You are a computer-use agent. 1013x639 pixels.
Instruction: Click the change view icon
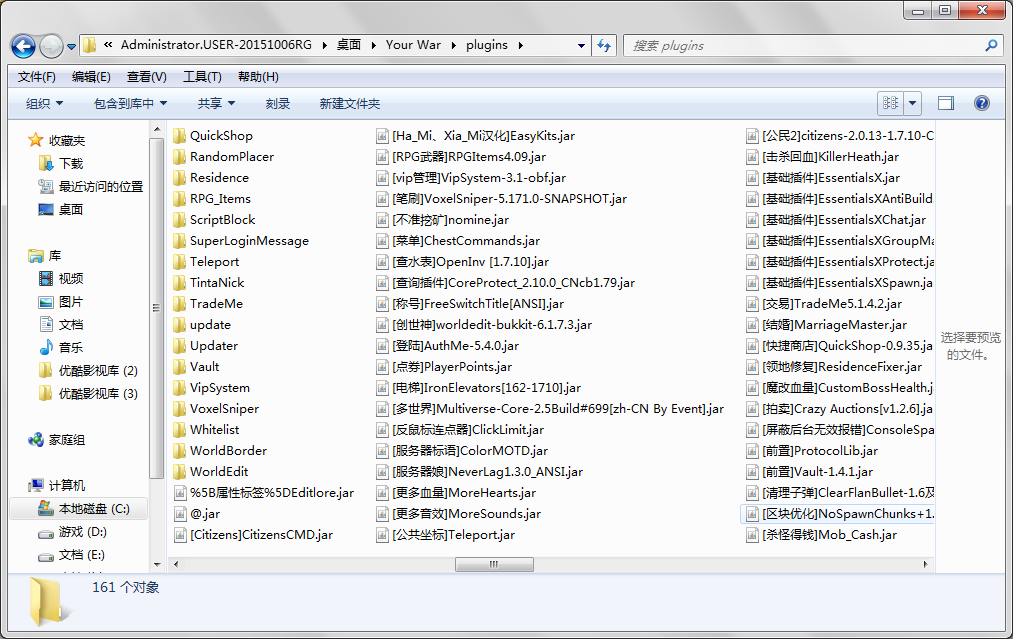click(x=890, y=103)
